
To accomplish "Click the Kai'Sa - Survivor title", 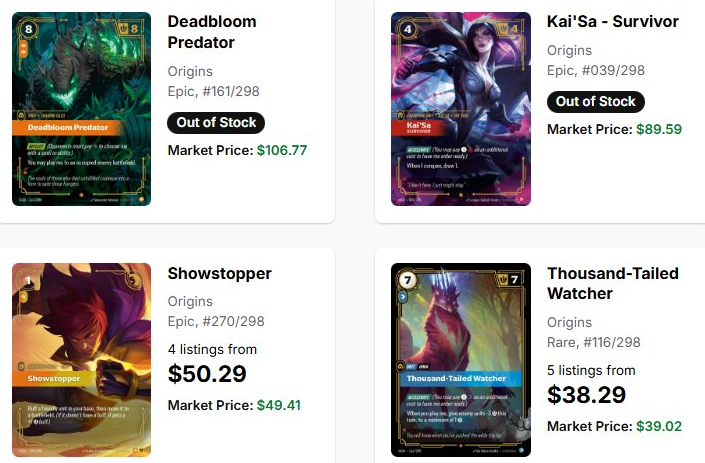I will 613,21.
